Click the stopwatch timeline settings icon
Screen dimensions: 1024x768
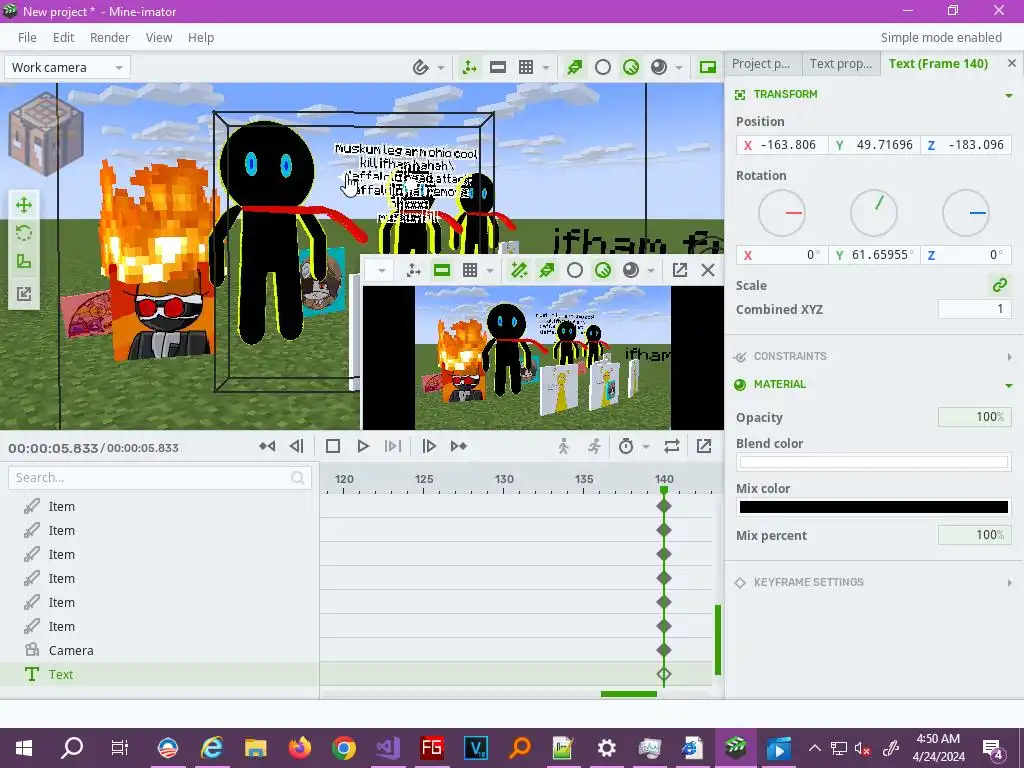626,446
